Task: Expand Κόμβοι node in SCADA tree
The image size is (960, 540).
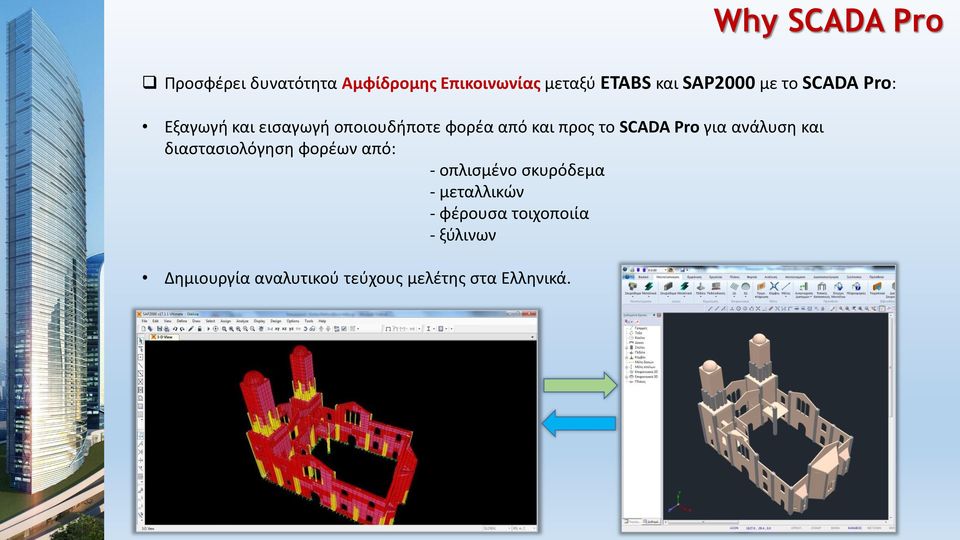Action: tap(626, 358)
